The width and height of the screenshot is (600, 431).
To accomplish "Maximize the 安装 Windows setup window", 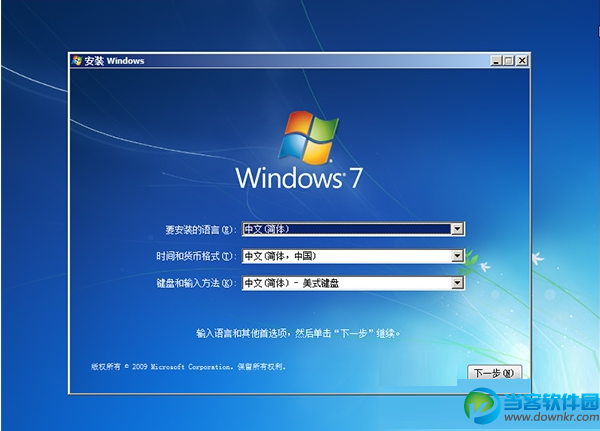I will tap(509, 60).
